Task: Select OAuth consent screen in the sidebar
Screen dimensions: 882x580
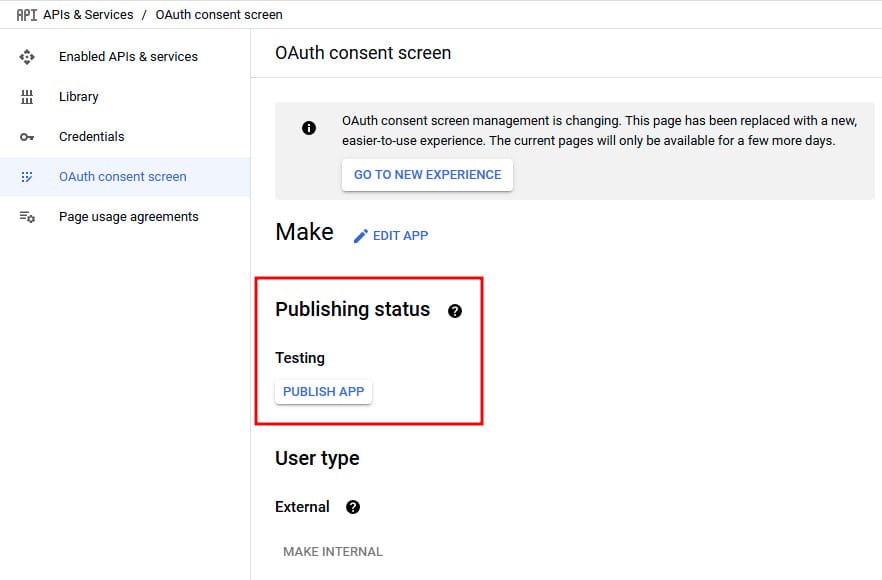Action: point(123,177)
